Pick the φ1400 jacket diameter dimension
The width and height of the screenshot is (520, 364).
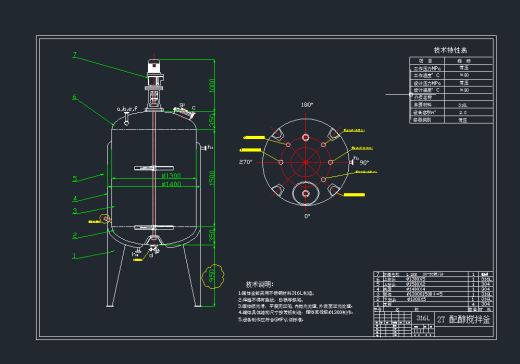point(171,184)
